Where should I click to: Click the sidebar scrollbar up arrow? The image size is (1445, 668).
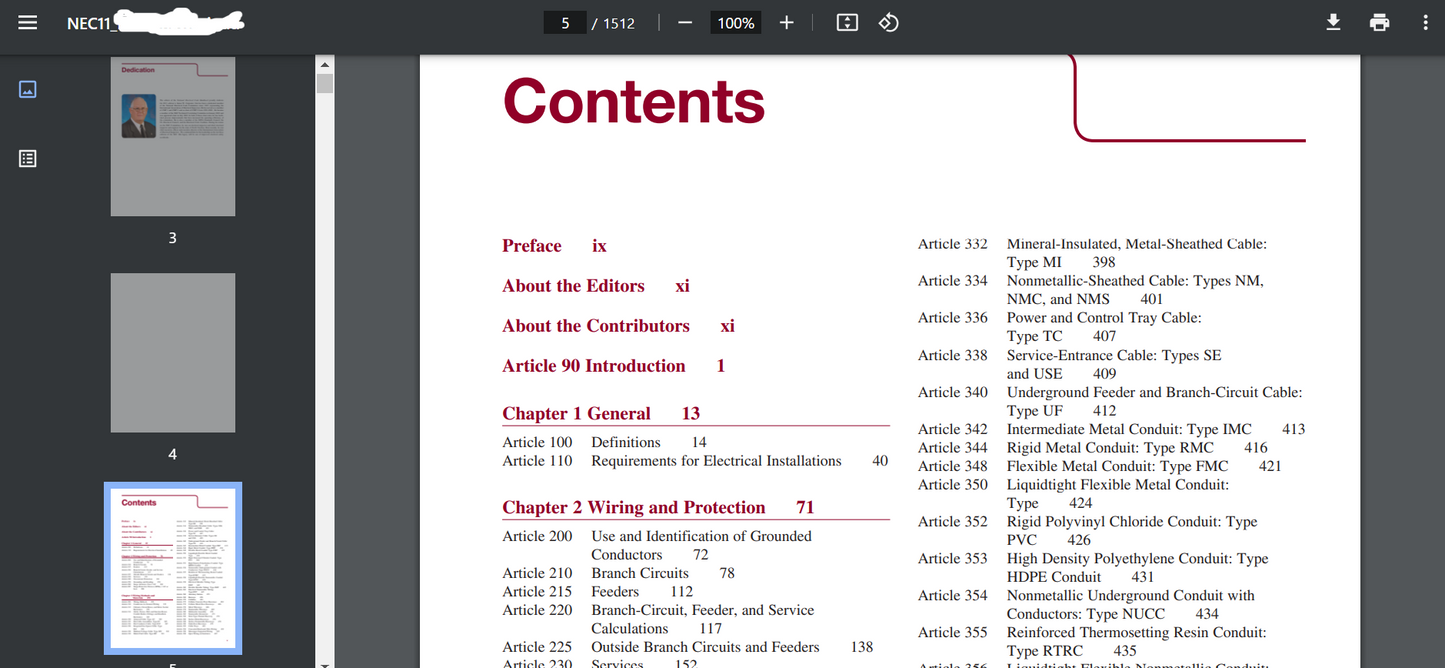pyautogui.click(x=324, y=63)
